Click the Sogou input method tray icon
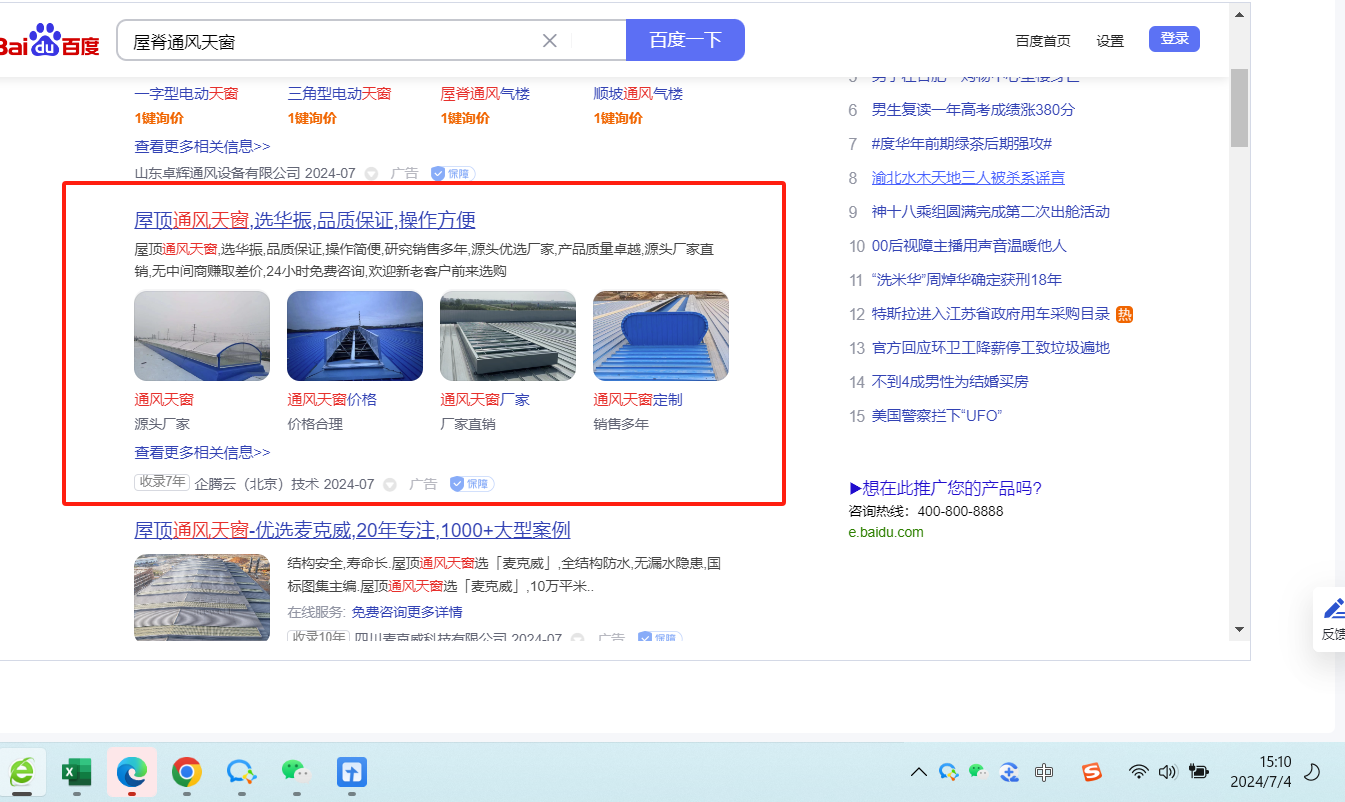This screenshot has height=802, width=1345. pos(1092,772)
